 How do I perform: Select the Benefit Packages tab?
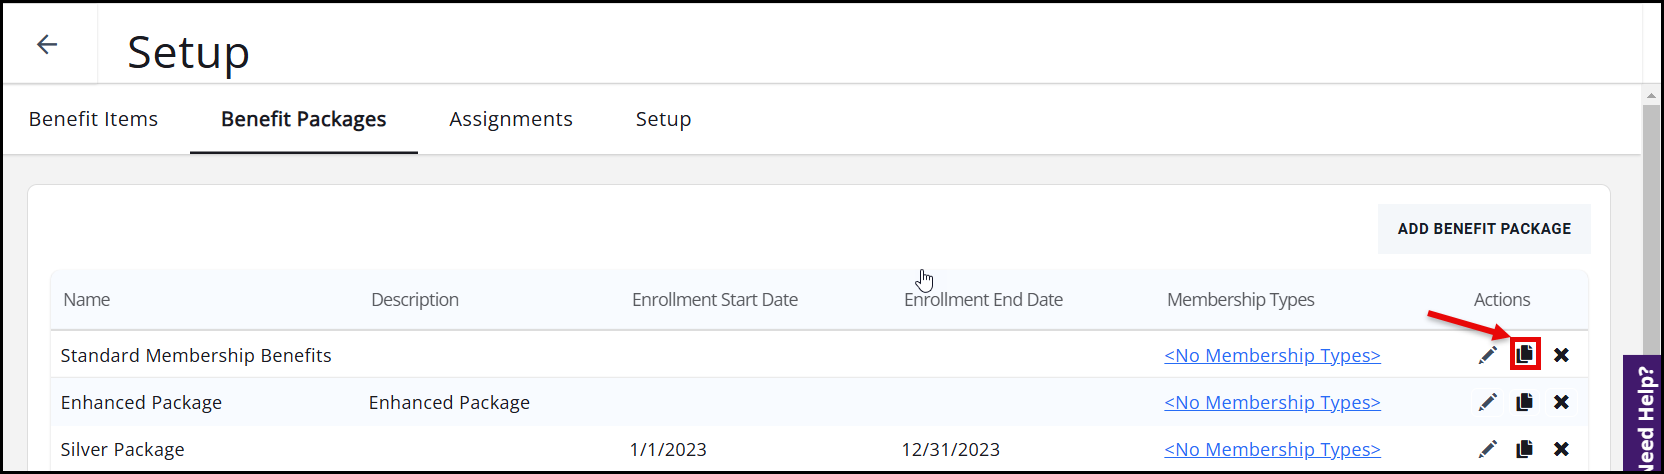tap(303, 119)
